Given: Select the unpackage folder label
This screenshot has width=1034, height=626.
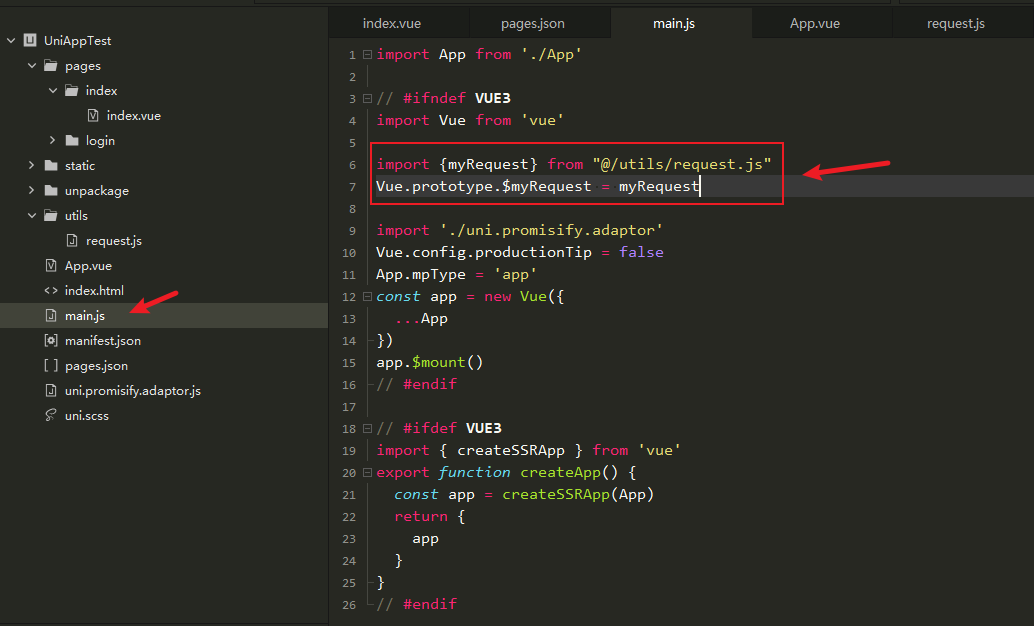Looking at the screenshot, I should [97, 191].
